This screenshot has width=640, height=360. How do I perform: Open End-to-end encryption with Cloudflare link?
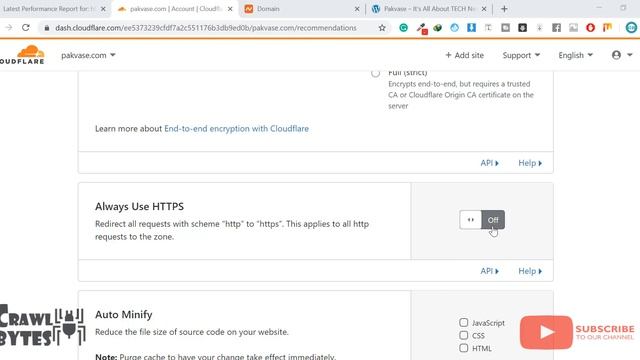(x=236, y=129)
